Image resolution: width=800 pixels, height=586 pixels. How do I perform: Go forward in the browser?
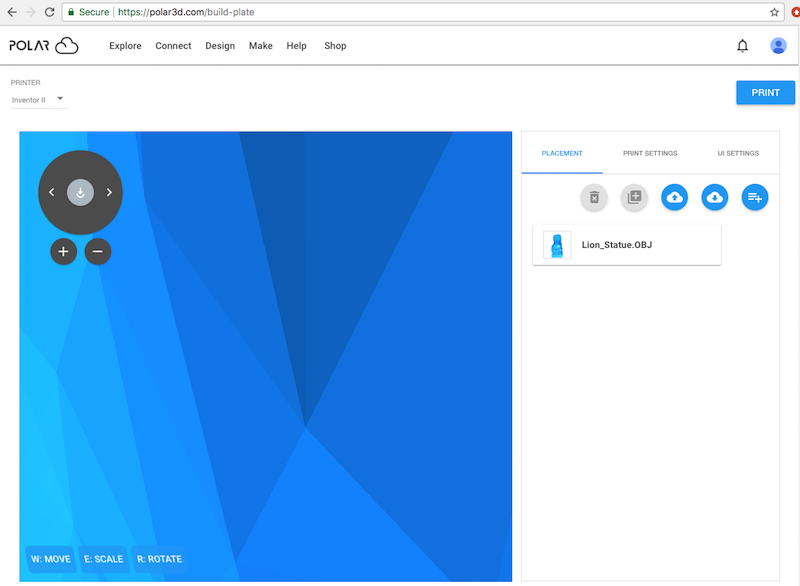coord(31,12)
